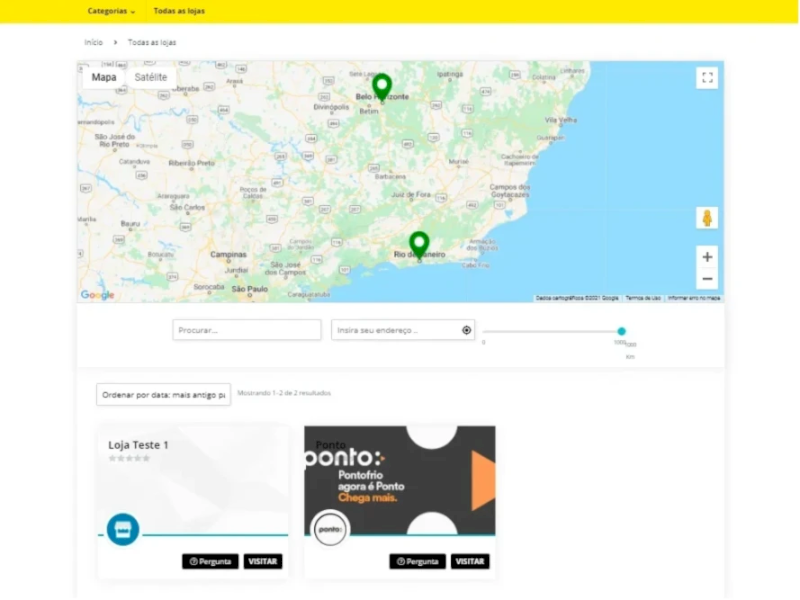Screen dimensions: 800x600
Task: Open the Categorias dropdown menu
Action: coord(111,11)
